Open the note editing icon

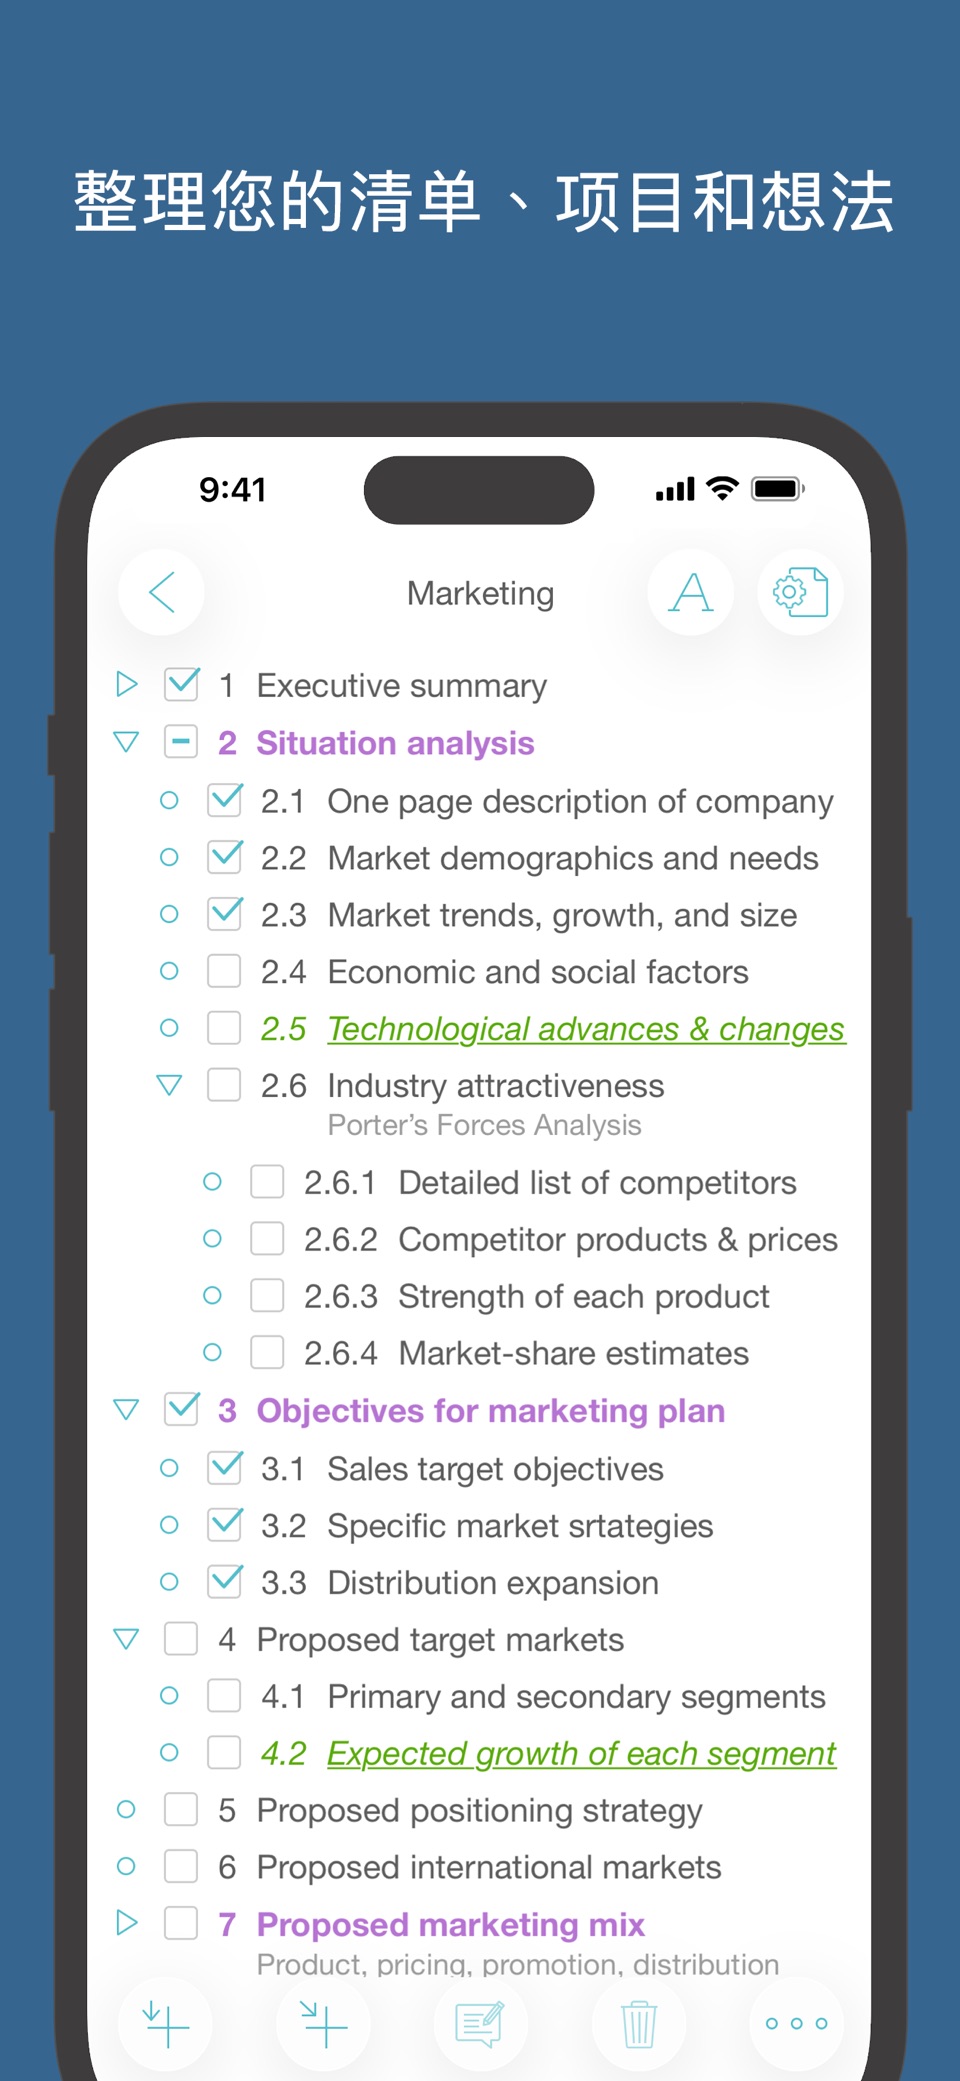coord(480,2024)
